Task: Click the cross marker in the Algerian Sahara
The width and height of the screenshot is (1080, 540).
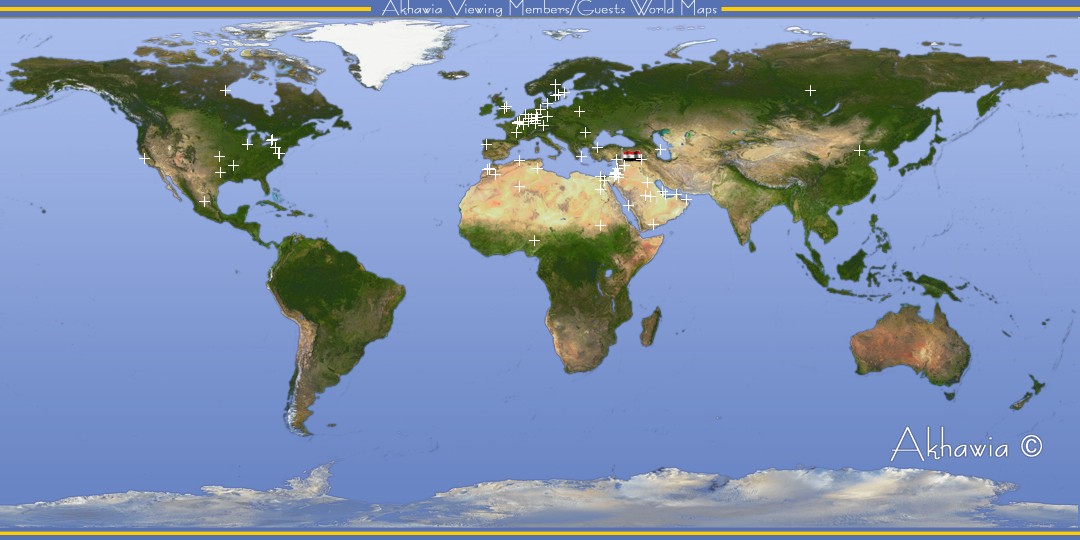Action: coord(519,186)
